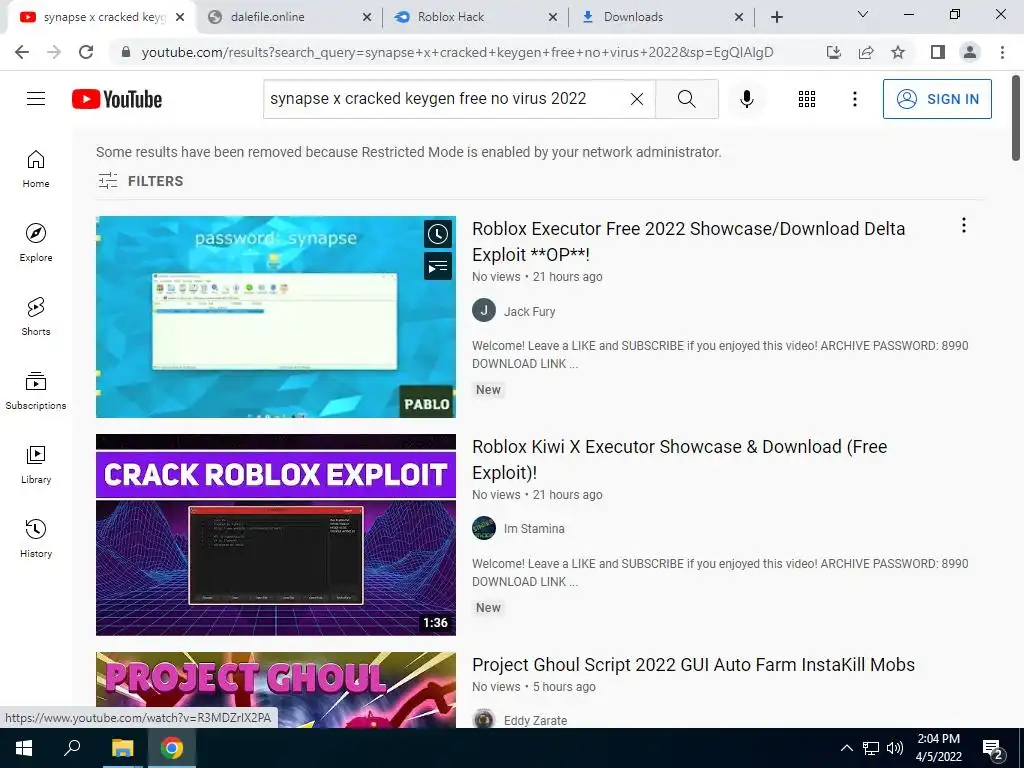Open the Chrome profile avatar menu
1024x768 pixels.
970,52
